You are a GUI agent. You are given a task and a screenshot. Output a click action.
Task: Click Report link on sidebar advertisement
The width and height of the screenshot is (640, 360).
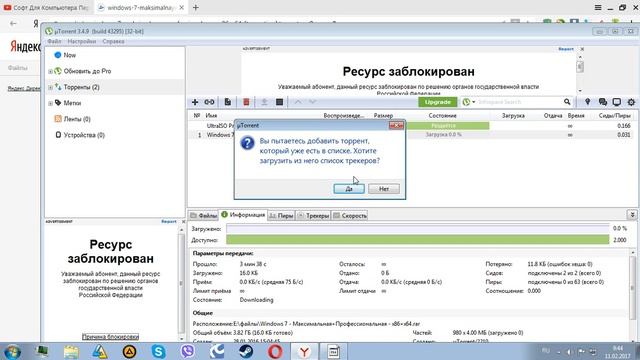point(169,221)
